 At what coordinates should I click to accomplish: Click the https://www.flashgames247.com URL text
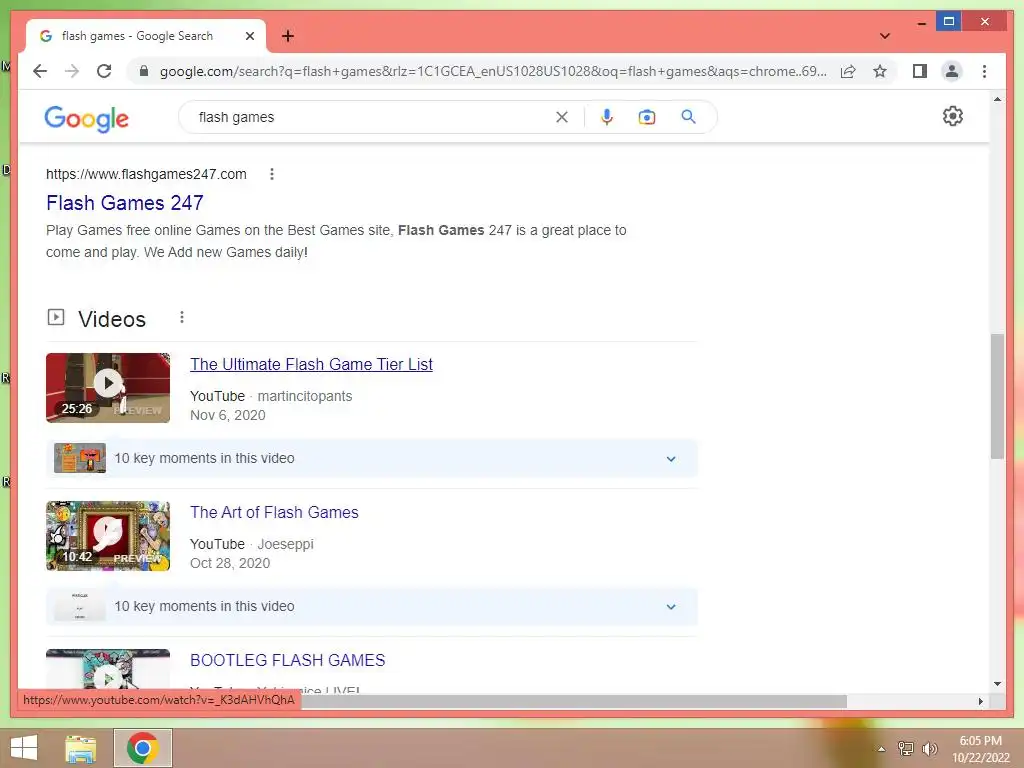[146, 174]
